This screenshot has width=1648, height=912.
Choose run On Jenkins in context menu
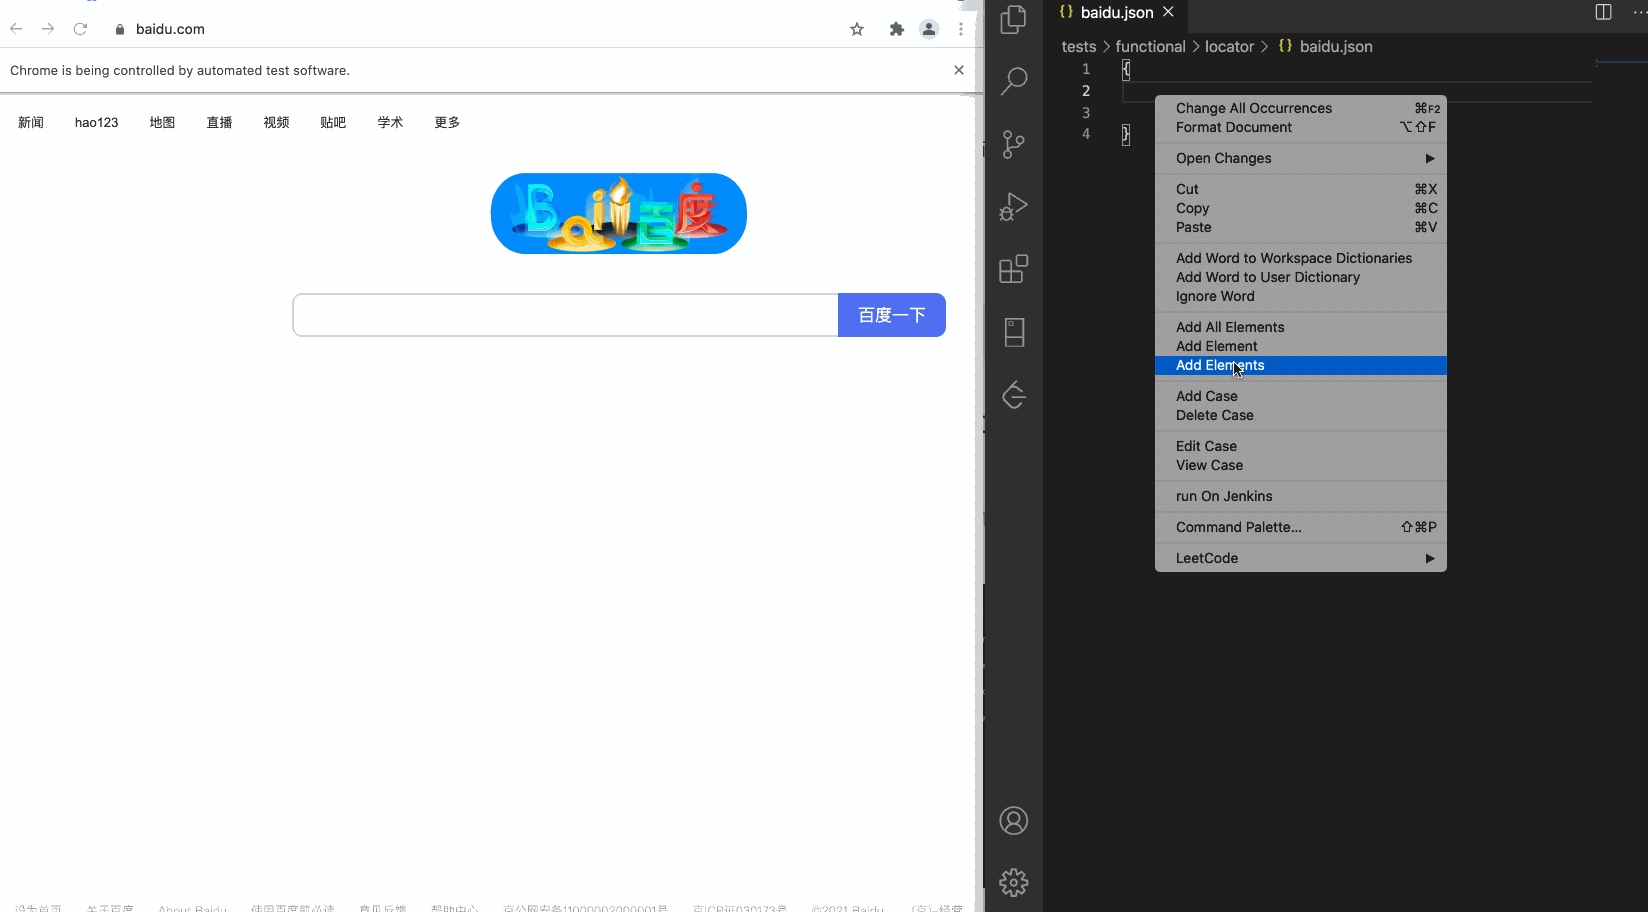tap(1301, 496)
